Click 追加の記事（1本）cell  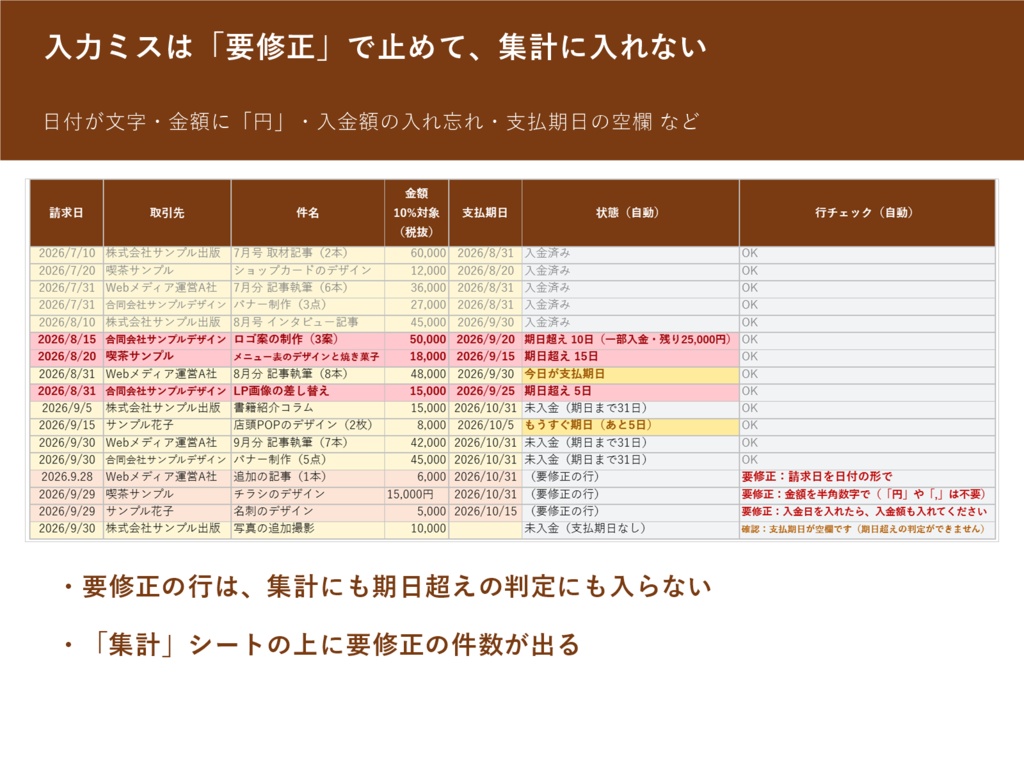(x=308, y=477)
